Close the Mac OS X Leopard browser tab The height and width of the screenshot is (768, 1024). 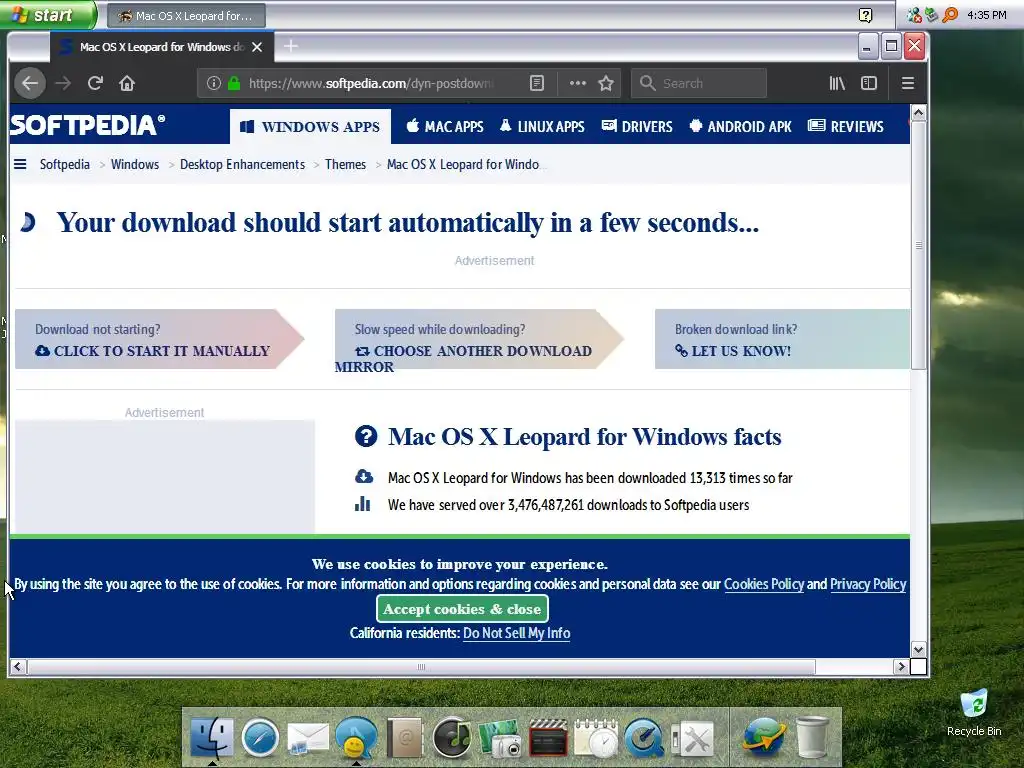[x=257, y=47]
